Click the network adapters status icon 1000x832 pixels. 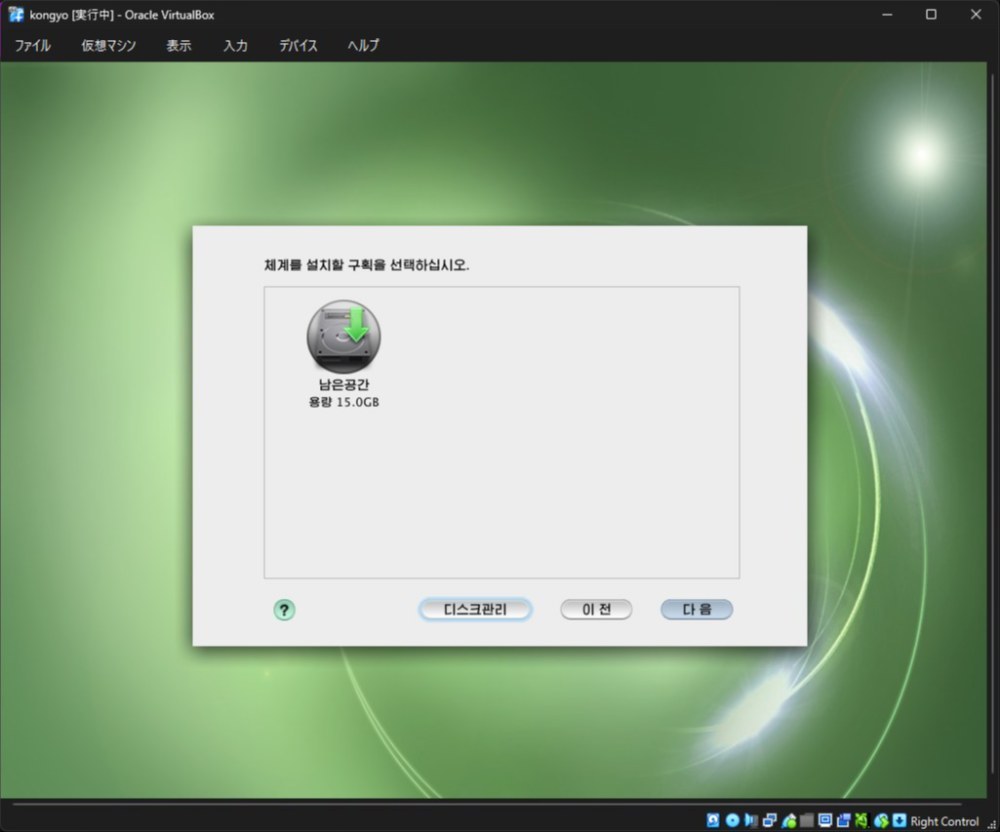click(x=770, y=821)
